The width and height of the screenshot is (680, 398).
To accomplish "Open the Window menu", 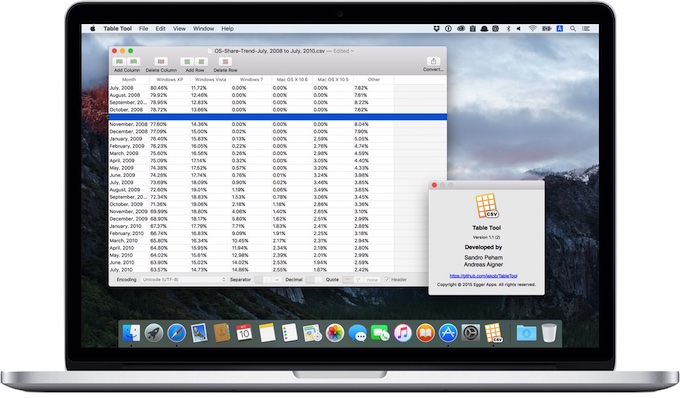I will pyautogui.click(x=203, y=29).
